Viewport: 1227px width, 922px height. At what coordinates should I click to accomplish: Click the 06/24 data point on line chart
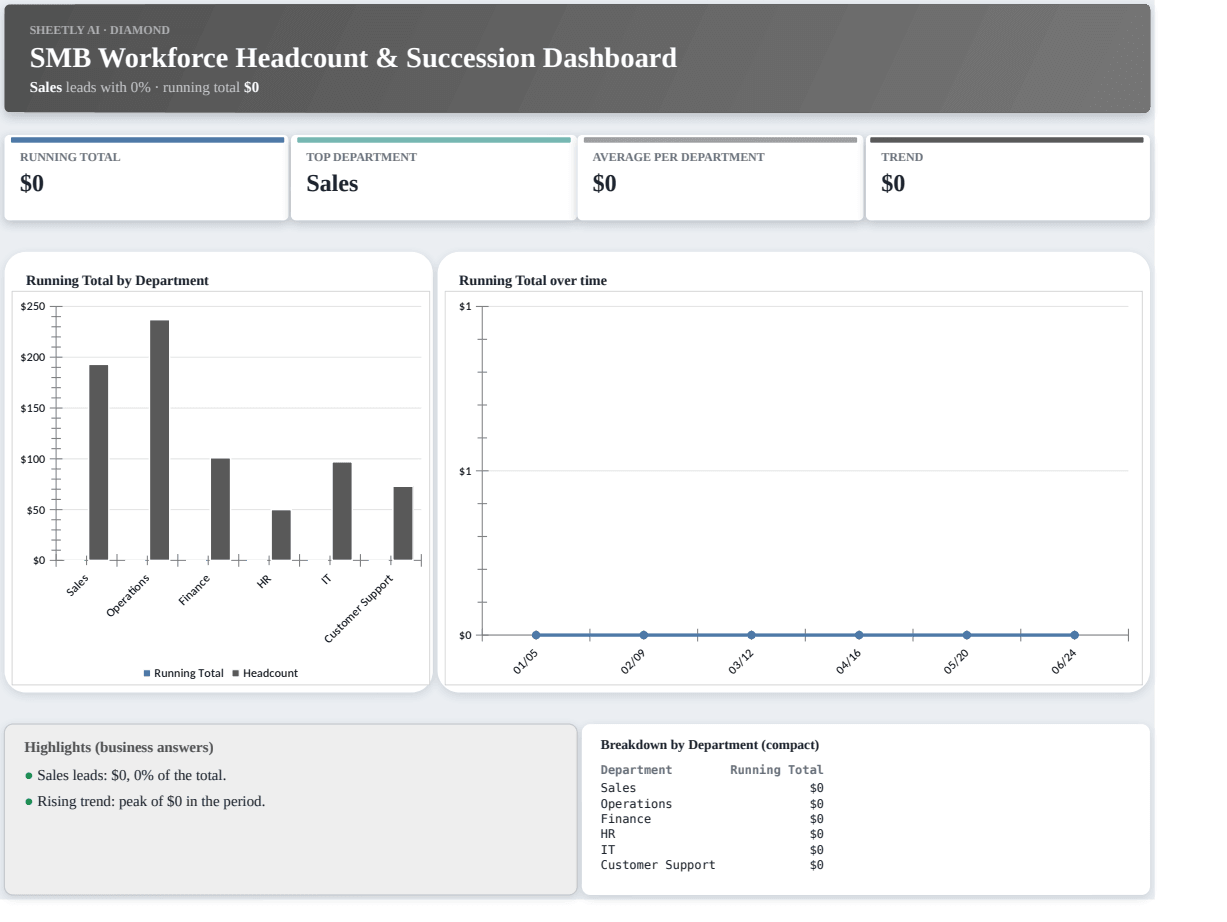(x=1074, y=635)
